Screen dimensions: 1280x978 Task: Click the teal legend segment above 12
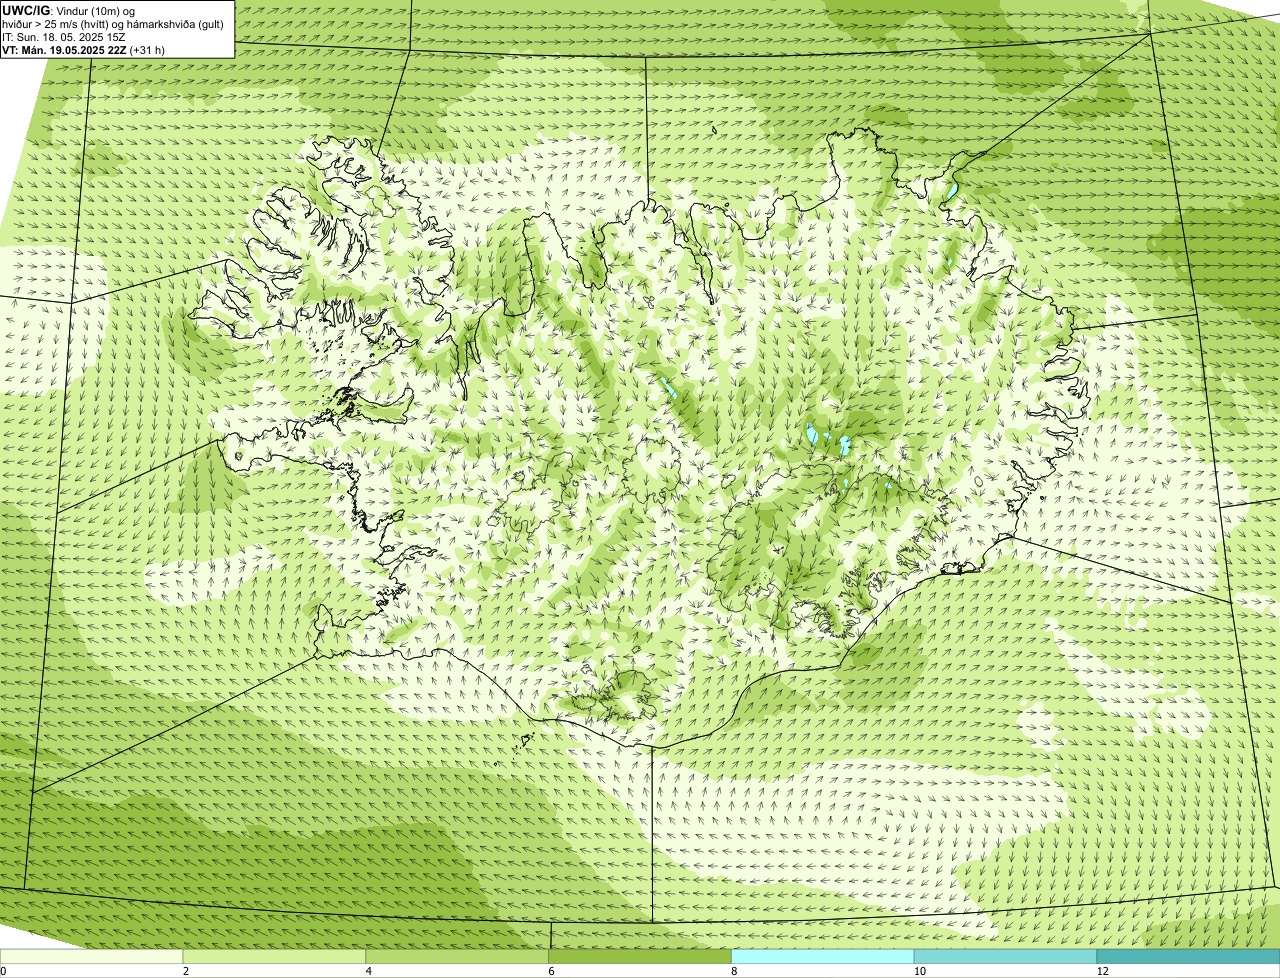click(x=1189, y=956)
